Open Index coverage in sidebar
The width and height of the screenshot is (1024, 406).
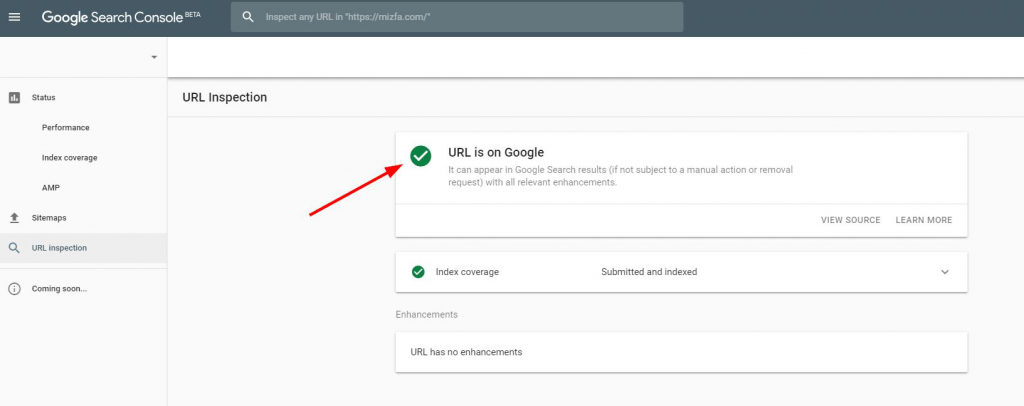point(69,158)
